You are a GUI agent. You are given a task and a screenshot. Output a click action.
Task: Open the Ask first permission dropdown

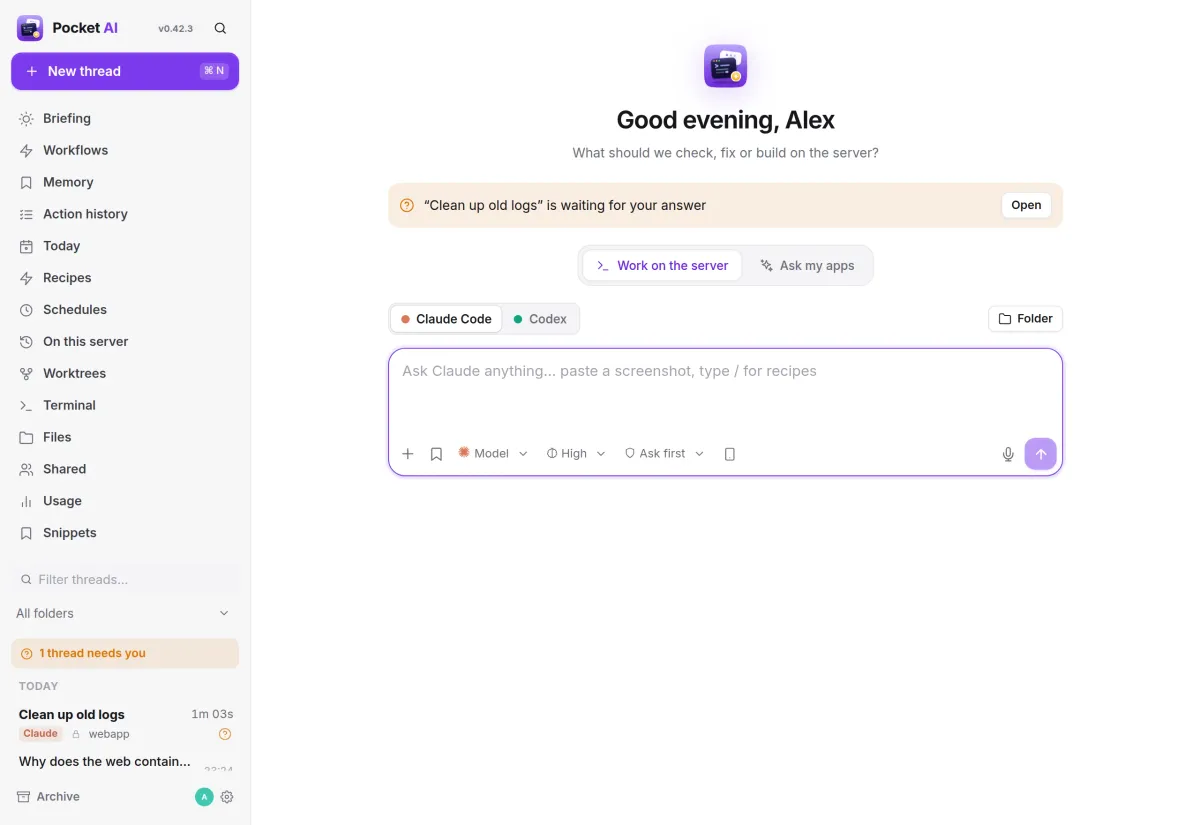coord(664,454)
